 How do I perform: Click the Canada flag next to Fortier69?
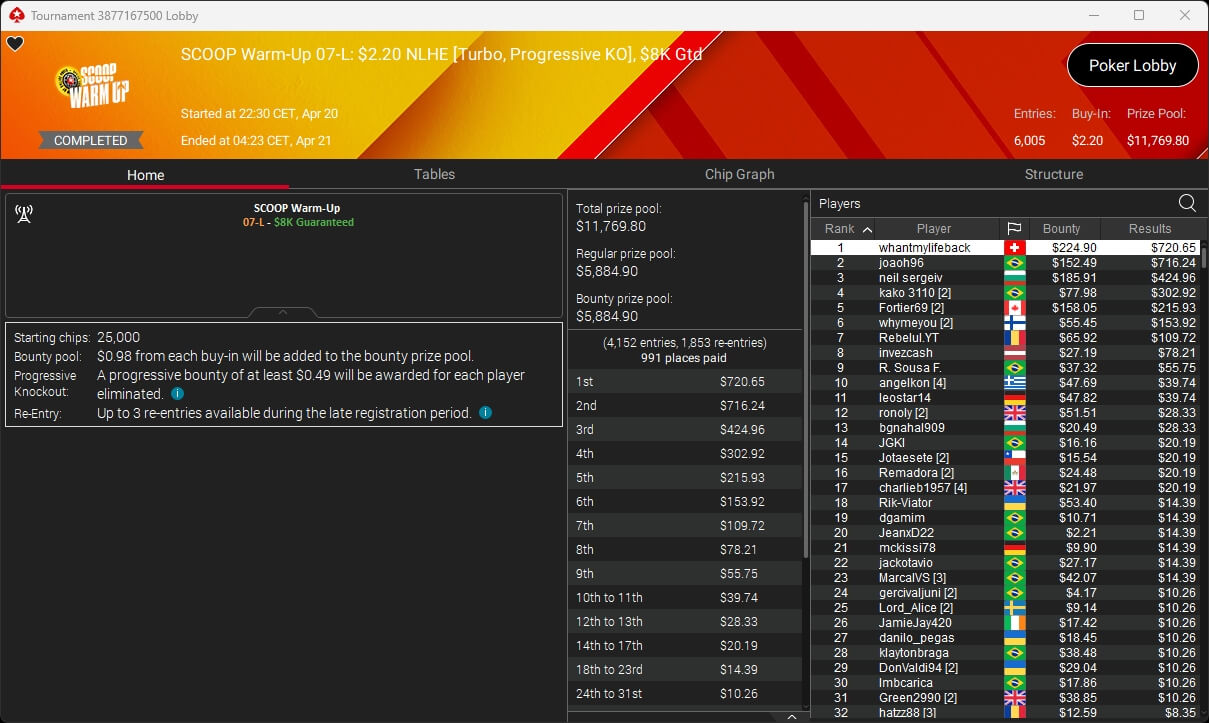(1015, 308)
